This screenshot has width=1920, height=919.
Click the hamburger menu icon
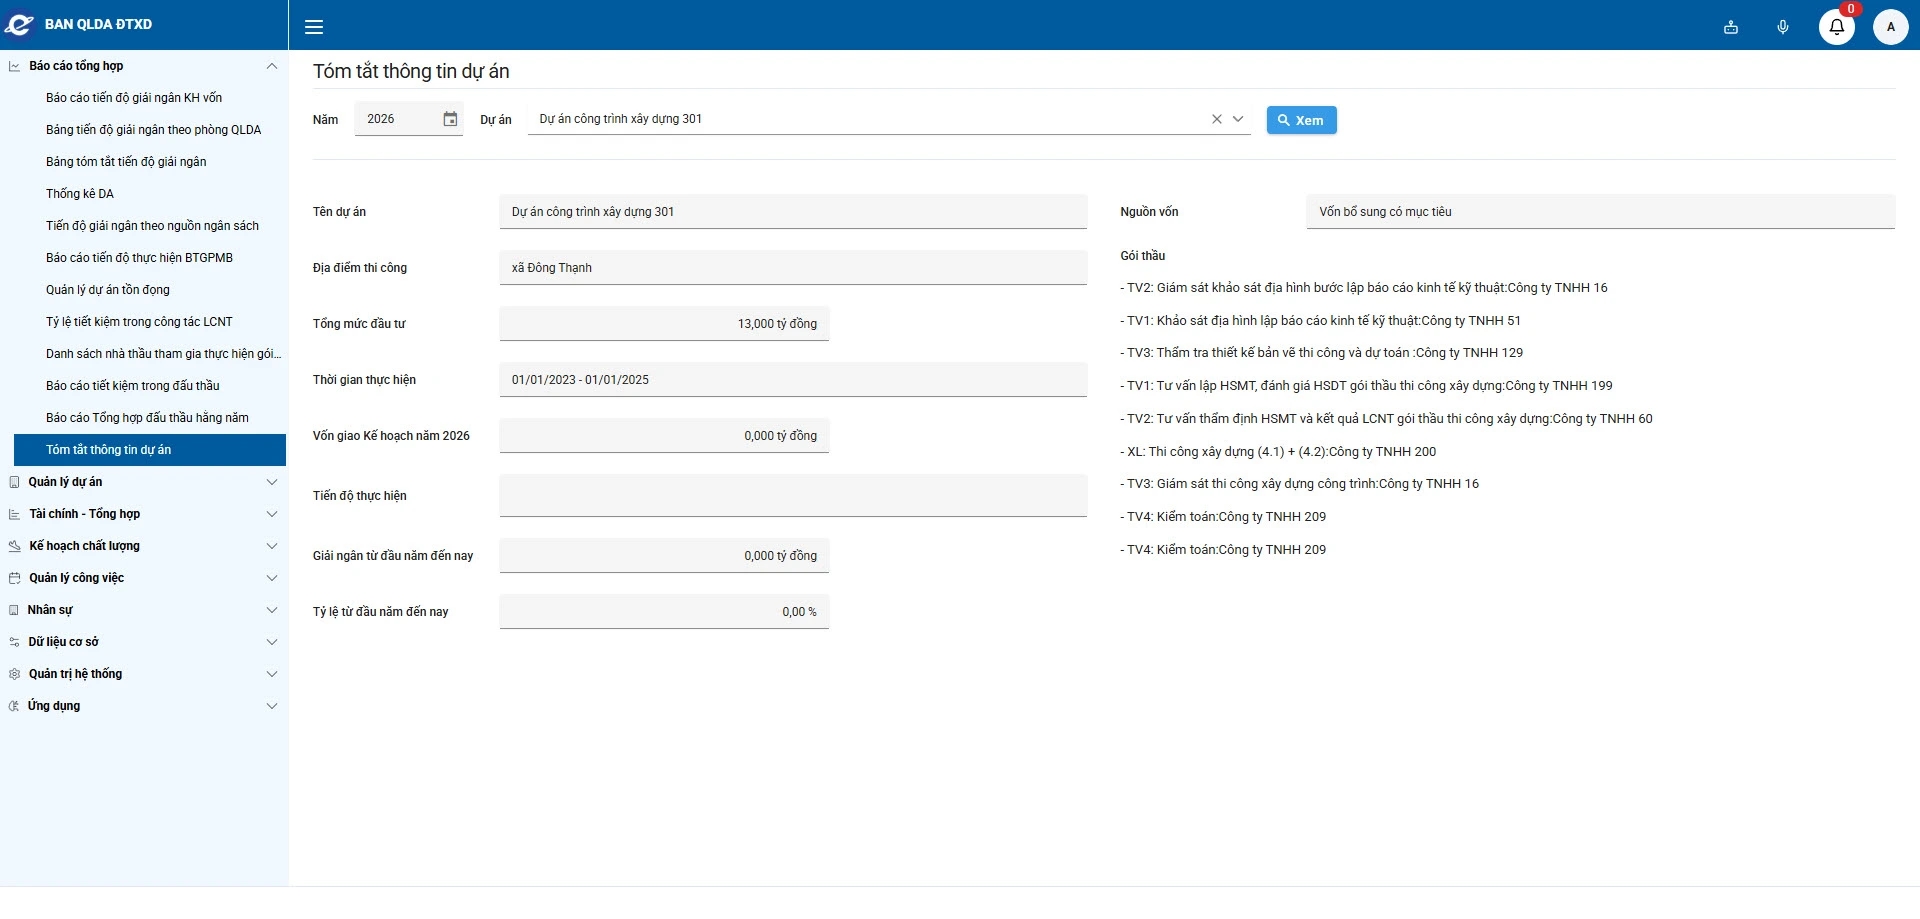[314, 27]
